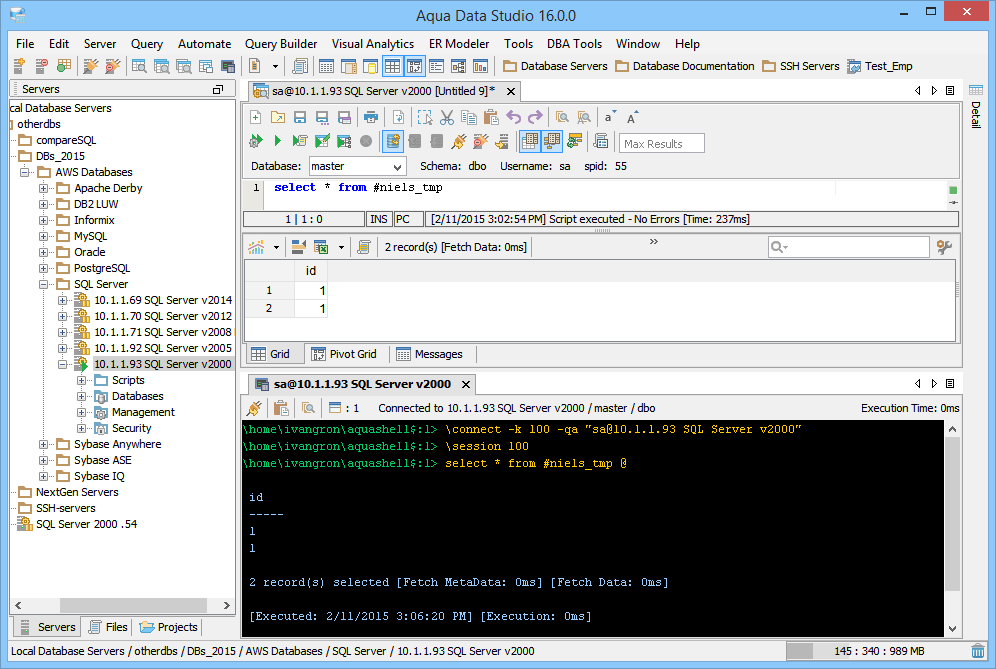This screenshot has height=669, width=996.
Task: Open the Database Documentation bookmark
Action: coord(684,66)
